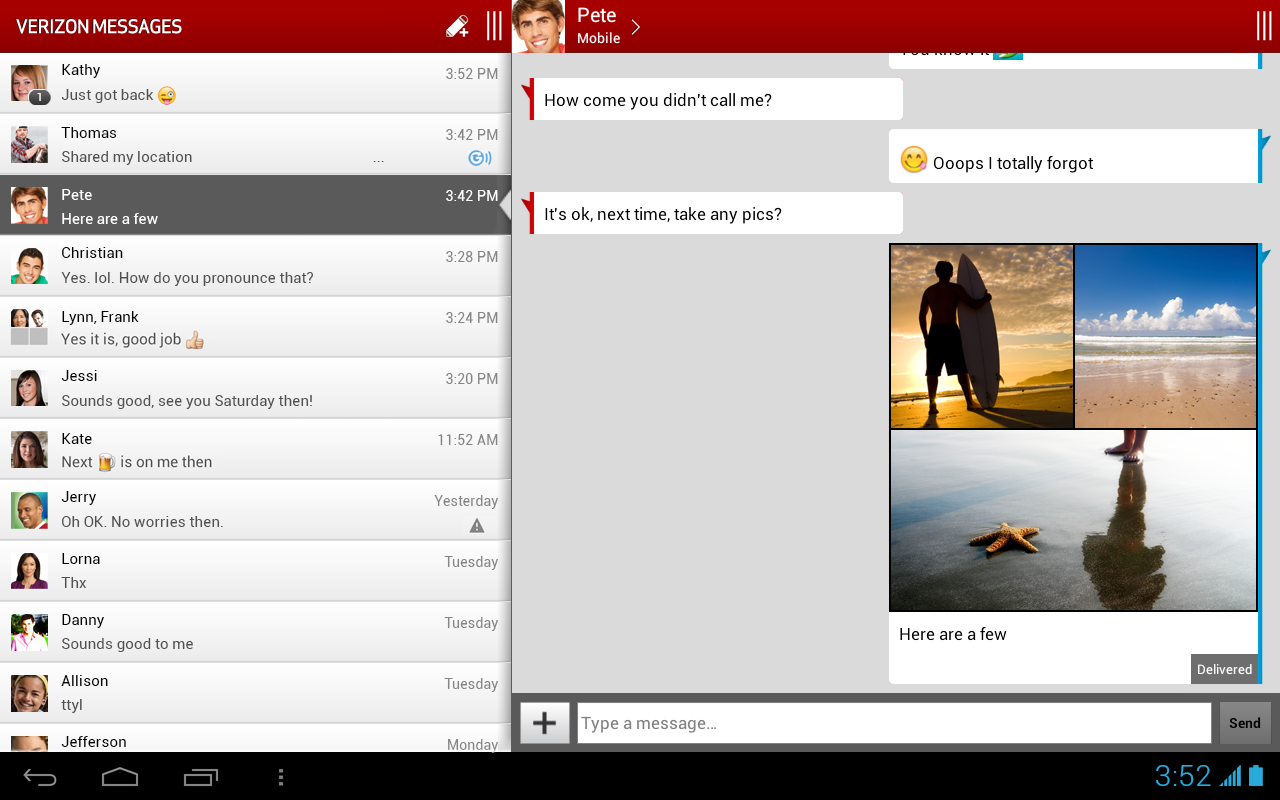
Task: Tap the back navigation arrow in system bar
Action: [x=40, y=776]
